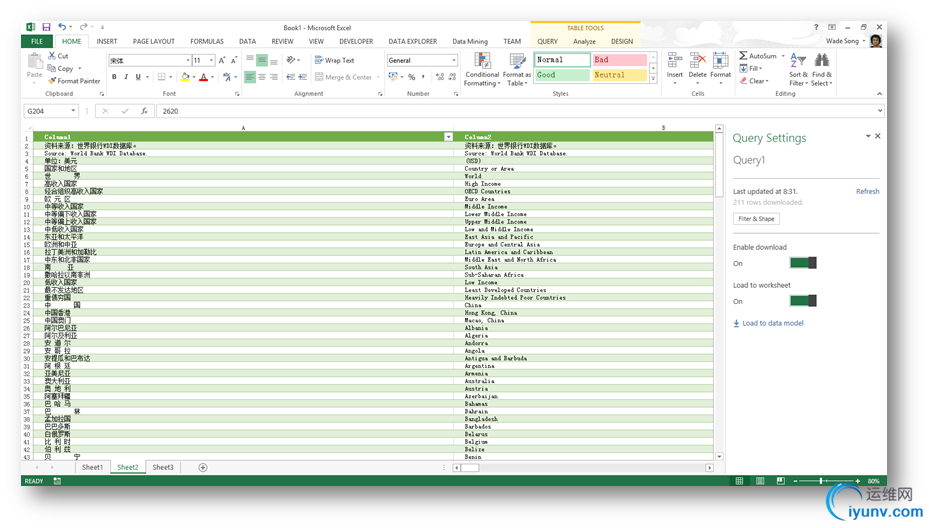Viewport: 929px width, 528px height.
Task: Switch to the FORMULAS tab
Action: click(207, 41)
